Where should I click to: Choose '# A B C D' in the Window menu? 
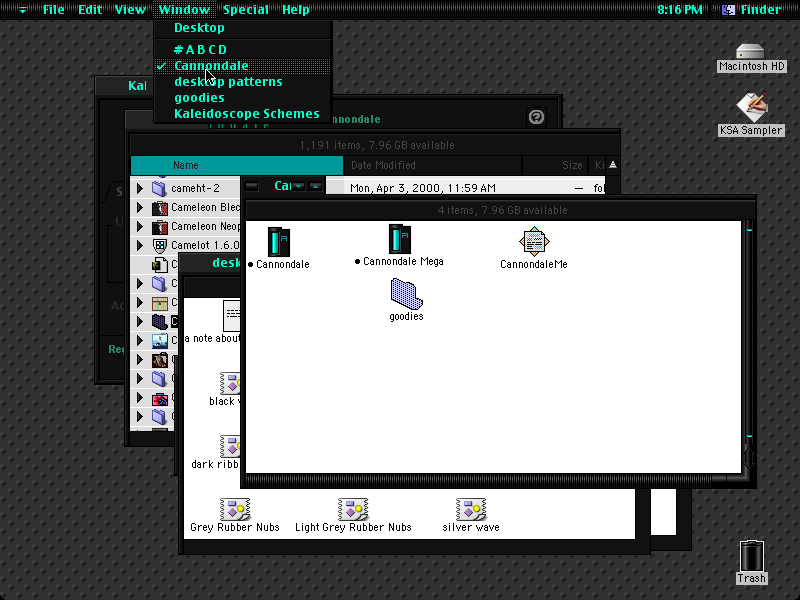point(243,49)
